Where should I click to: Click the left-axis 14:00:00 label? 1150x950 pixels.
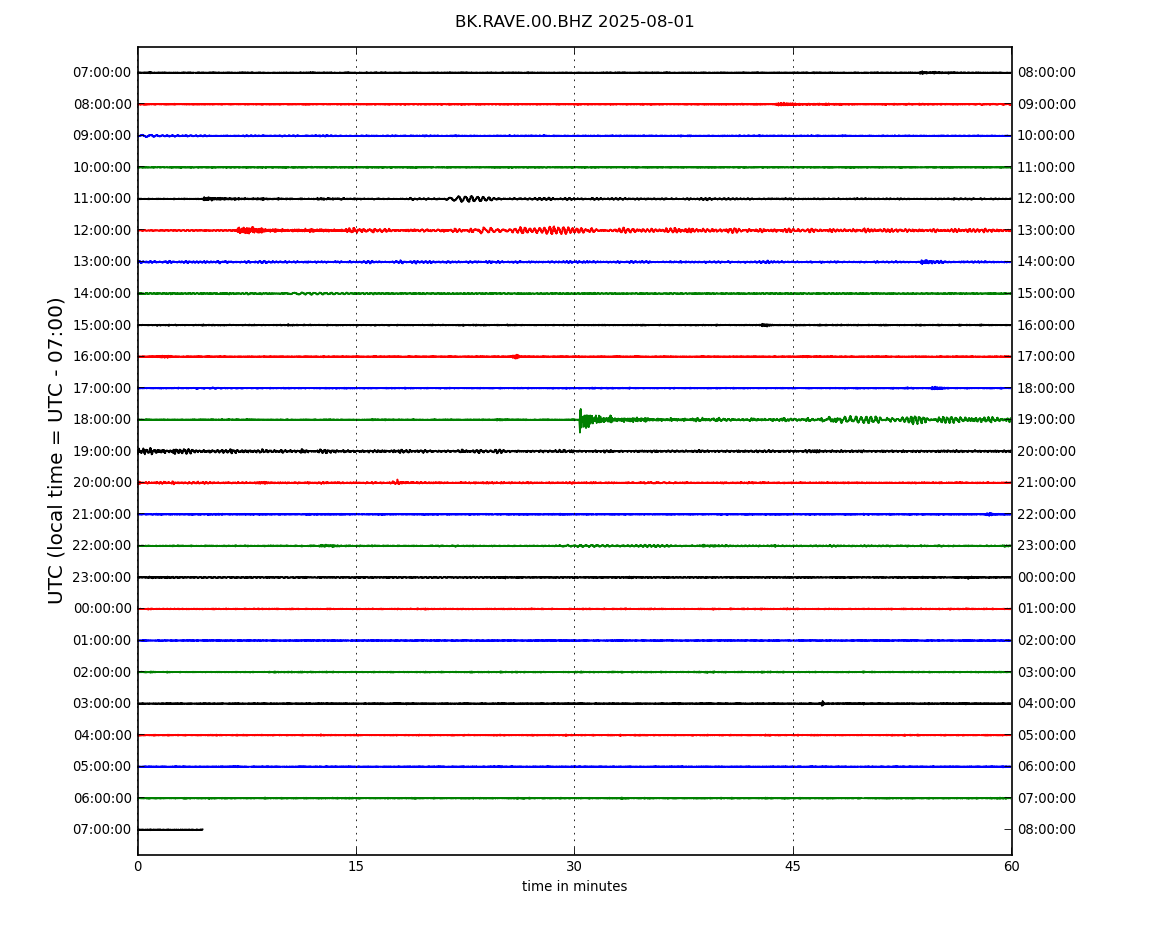point(103,293)
